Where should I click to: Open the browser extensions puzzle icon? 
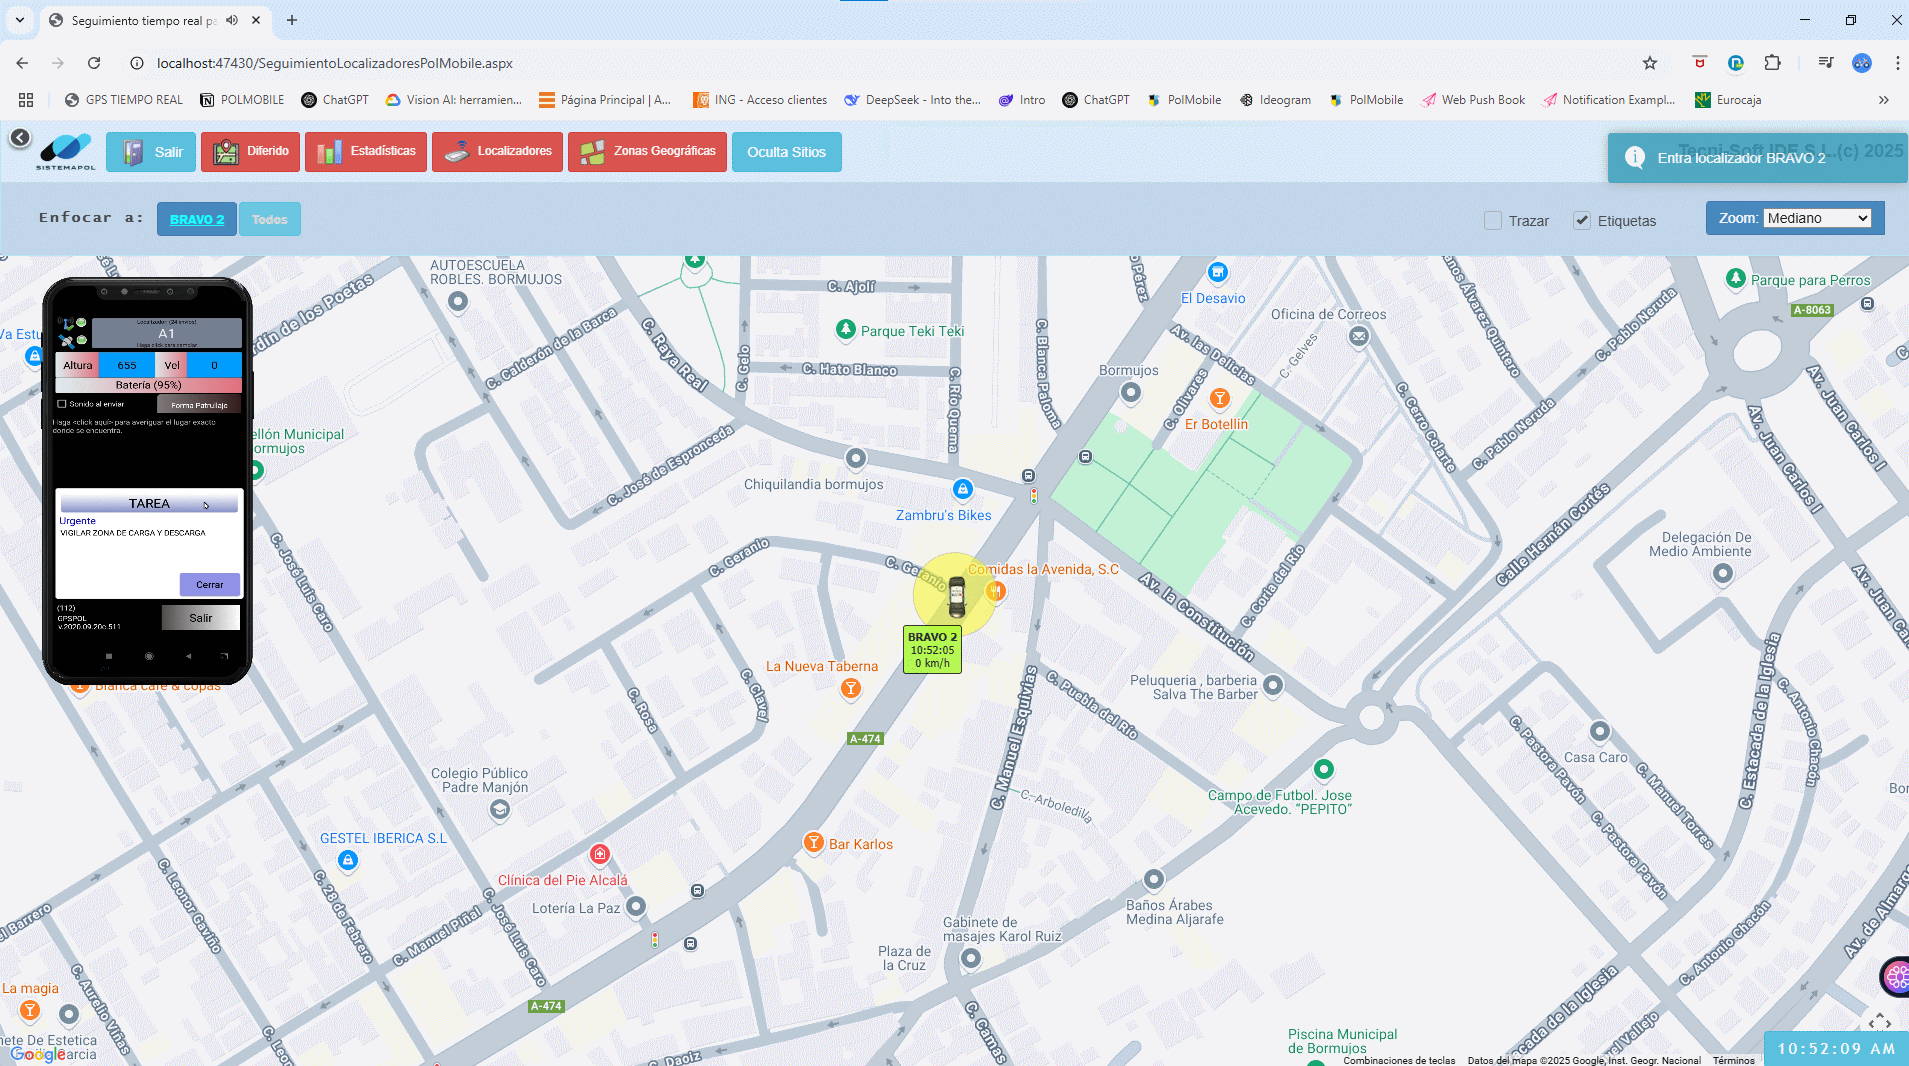(1772, 63)
